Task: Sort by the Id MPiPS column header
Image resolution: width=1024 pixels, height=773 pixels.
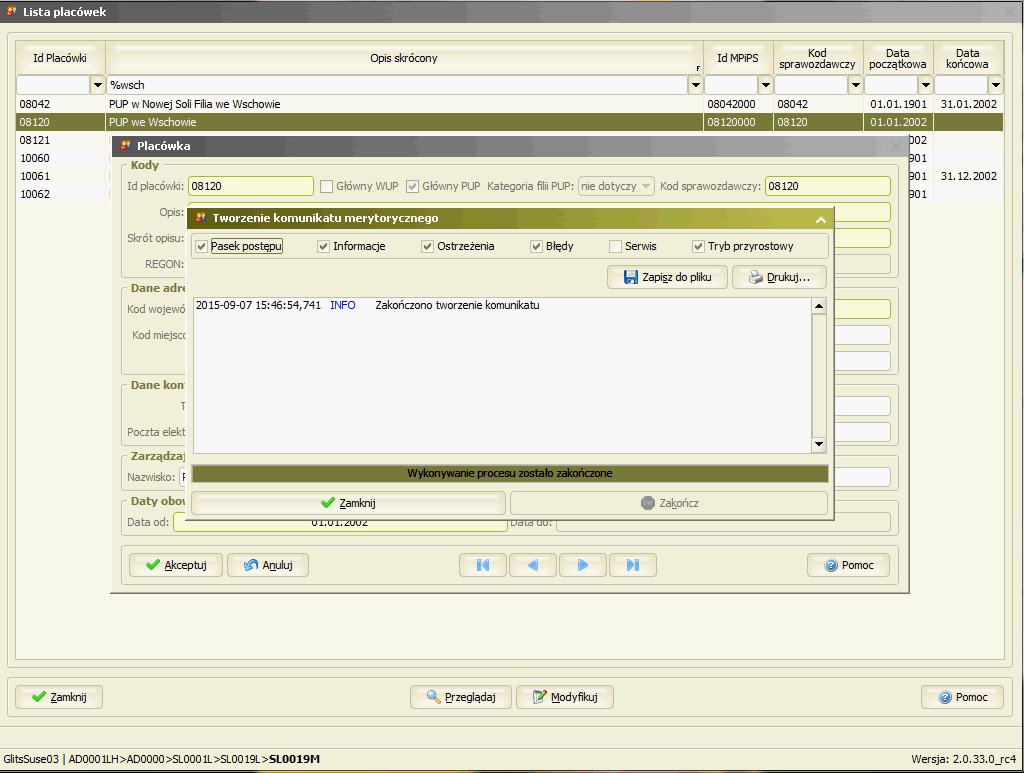Action: point(738,58)
